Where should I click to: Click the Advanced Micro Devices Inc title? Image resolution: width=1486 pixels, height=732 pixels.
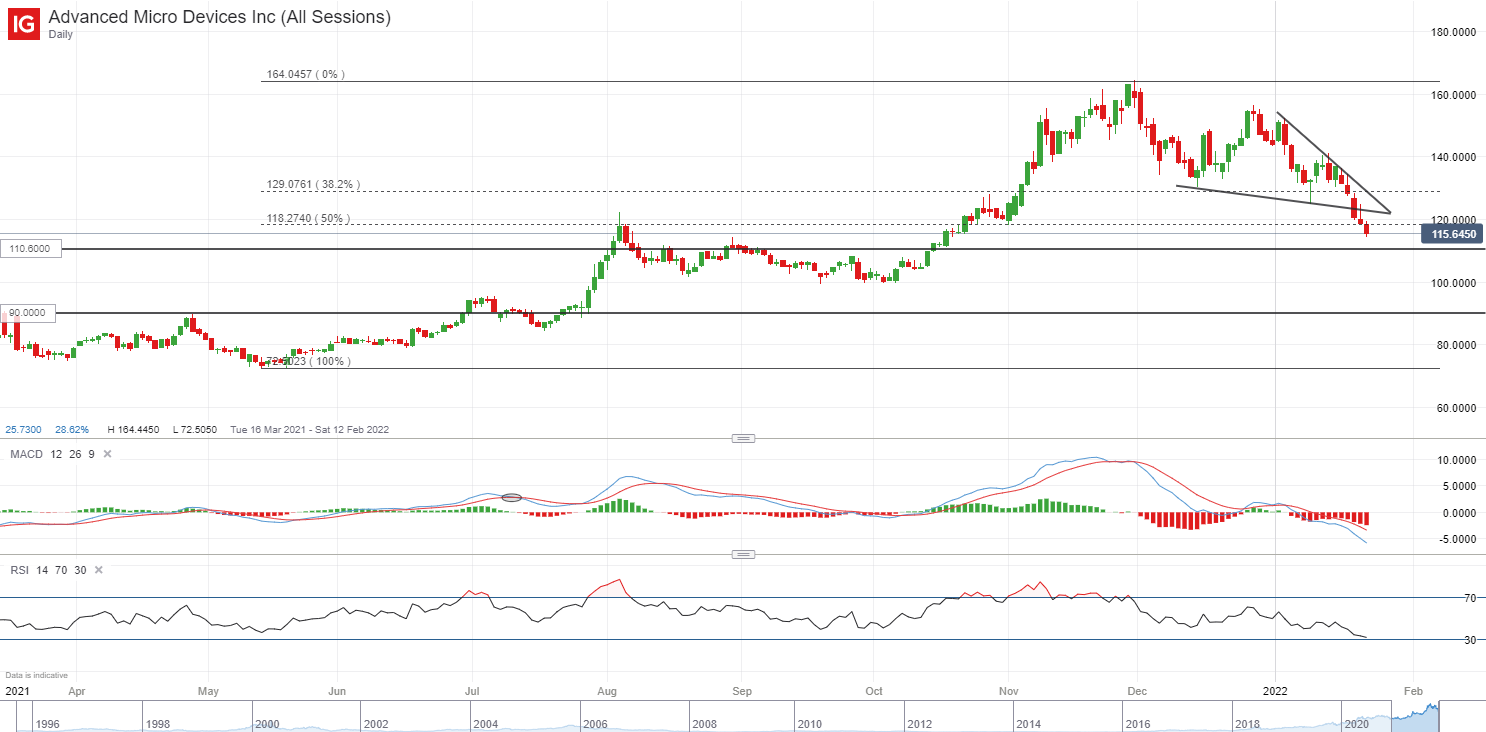(x=220, y=17)
